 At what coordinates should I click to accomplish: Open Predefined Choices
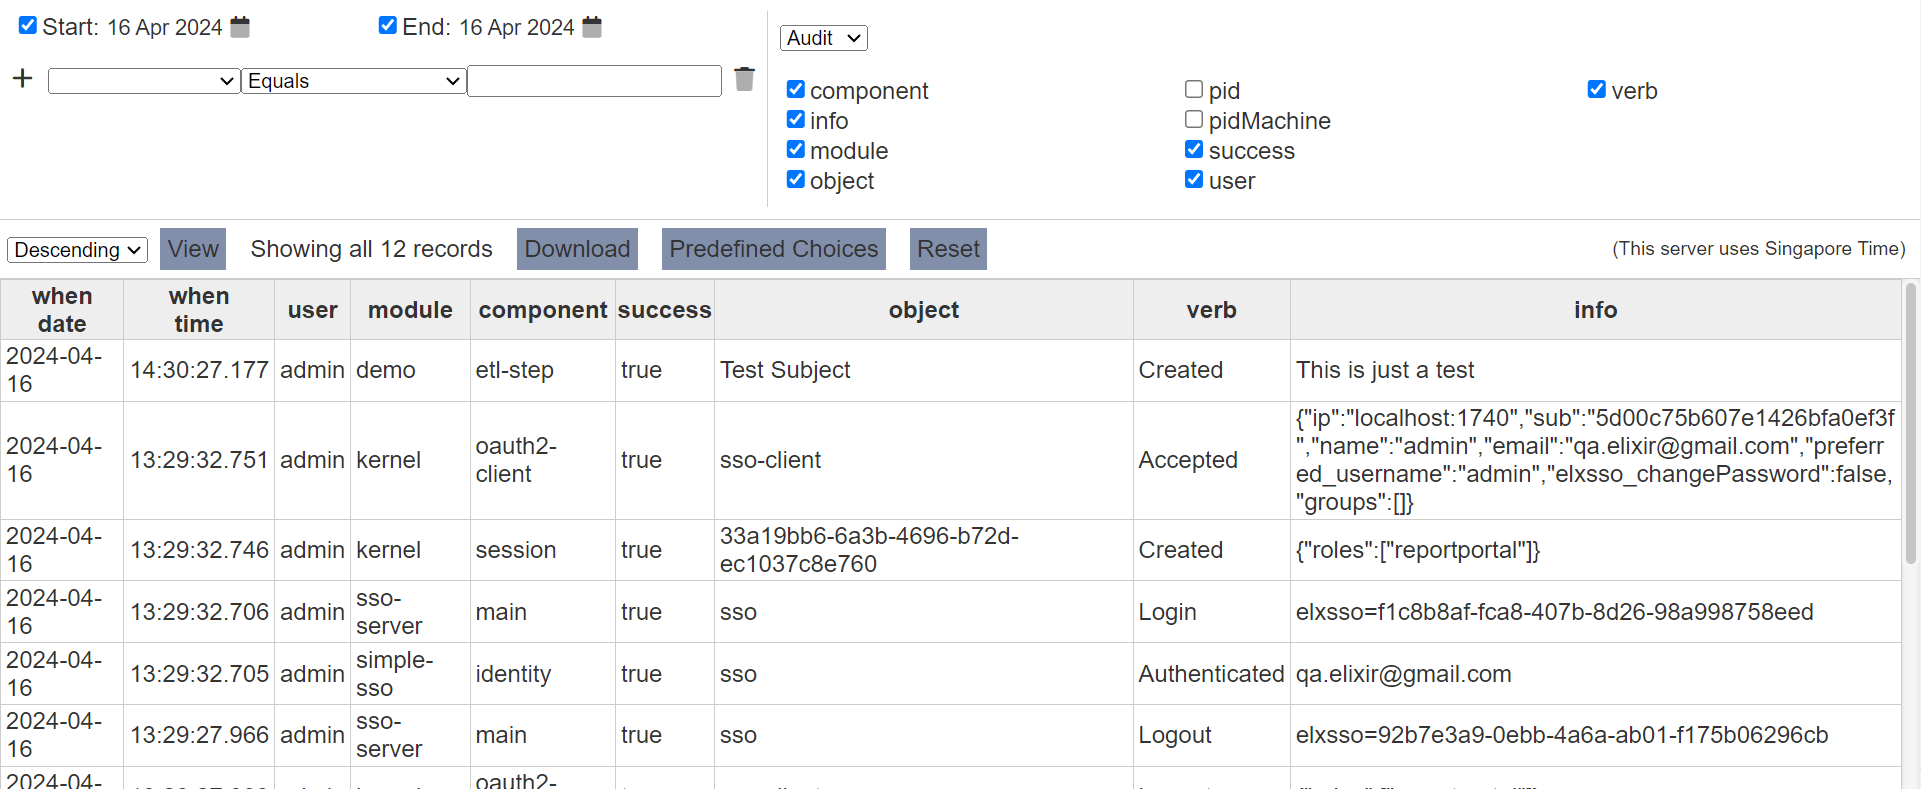pyautogui.click(x=774, y=249)
